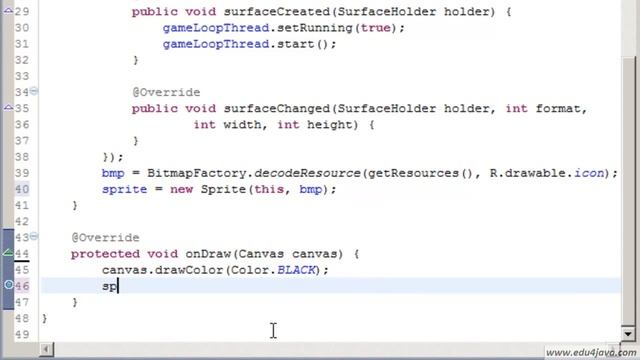Click the typed text 'sp' on line 46
Image resolution: width=640 pixels, height=360 pixels.
[109, 287]
